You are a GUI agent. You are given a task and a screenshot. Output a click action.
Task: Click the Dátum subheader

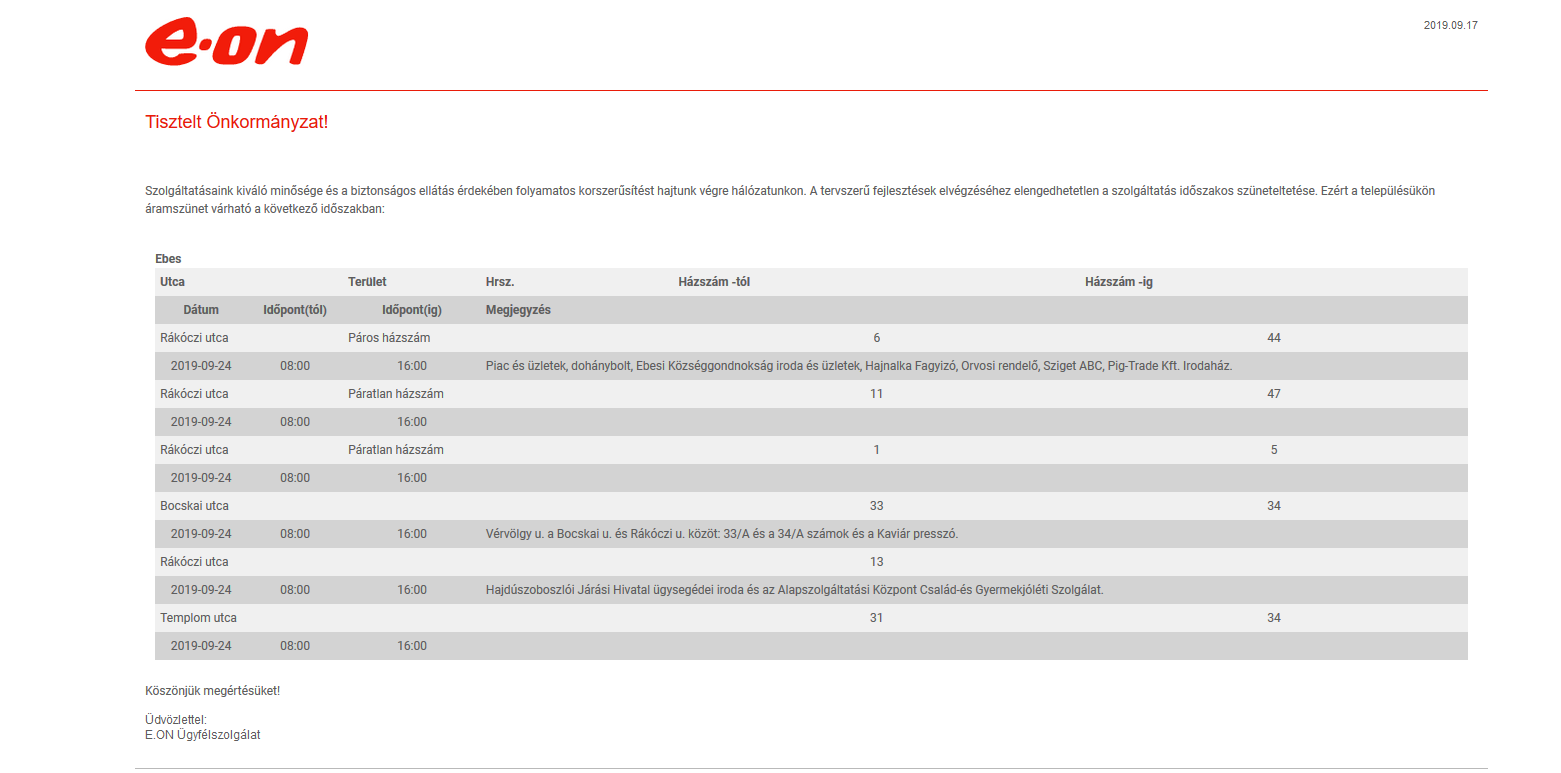pyautogui.click(x=201, y=310)
